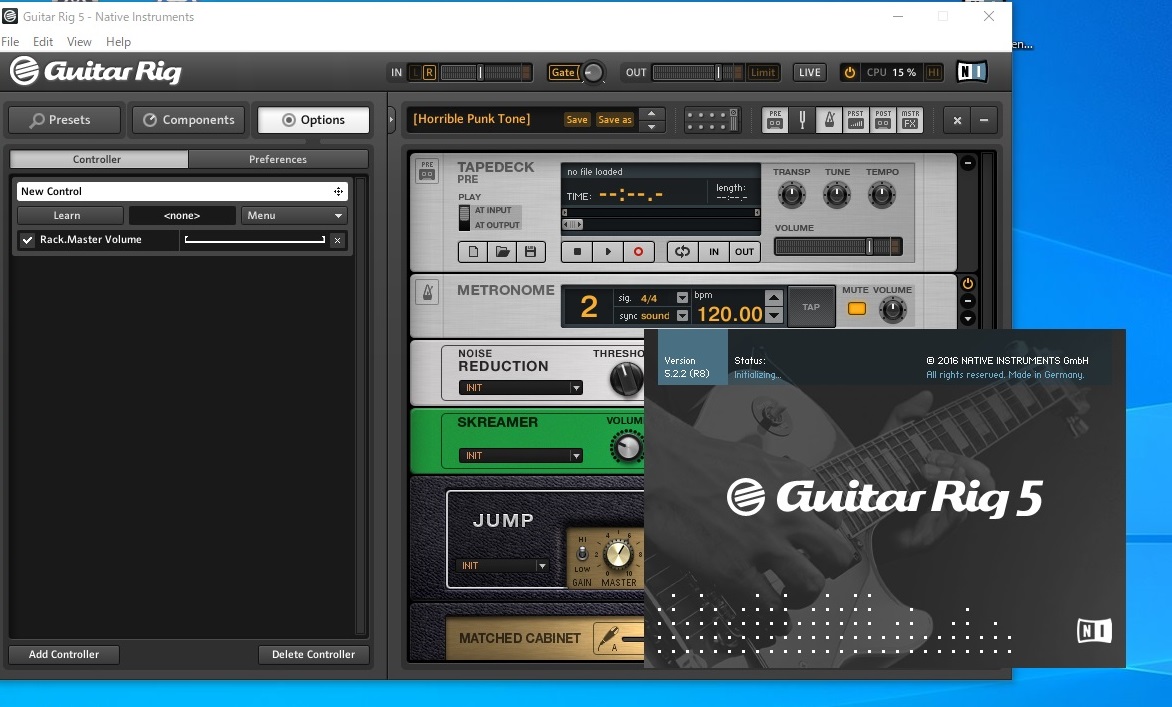
Task: Switch to the Preferences tab
Action: click(x=278, y=159)
